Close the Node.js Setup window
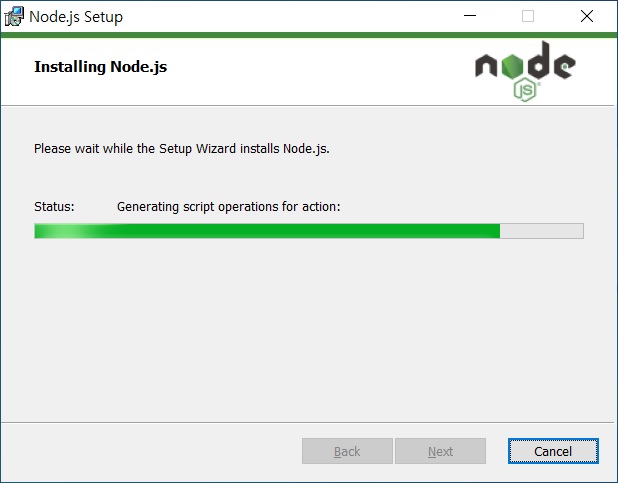The image size is (618, 483). pos(587,16)
